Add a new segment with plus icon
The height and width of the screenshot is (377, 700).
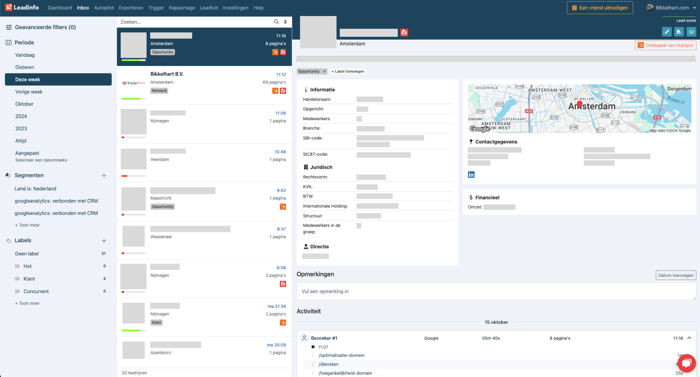(x=104, y=176)
